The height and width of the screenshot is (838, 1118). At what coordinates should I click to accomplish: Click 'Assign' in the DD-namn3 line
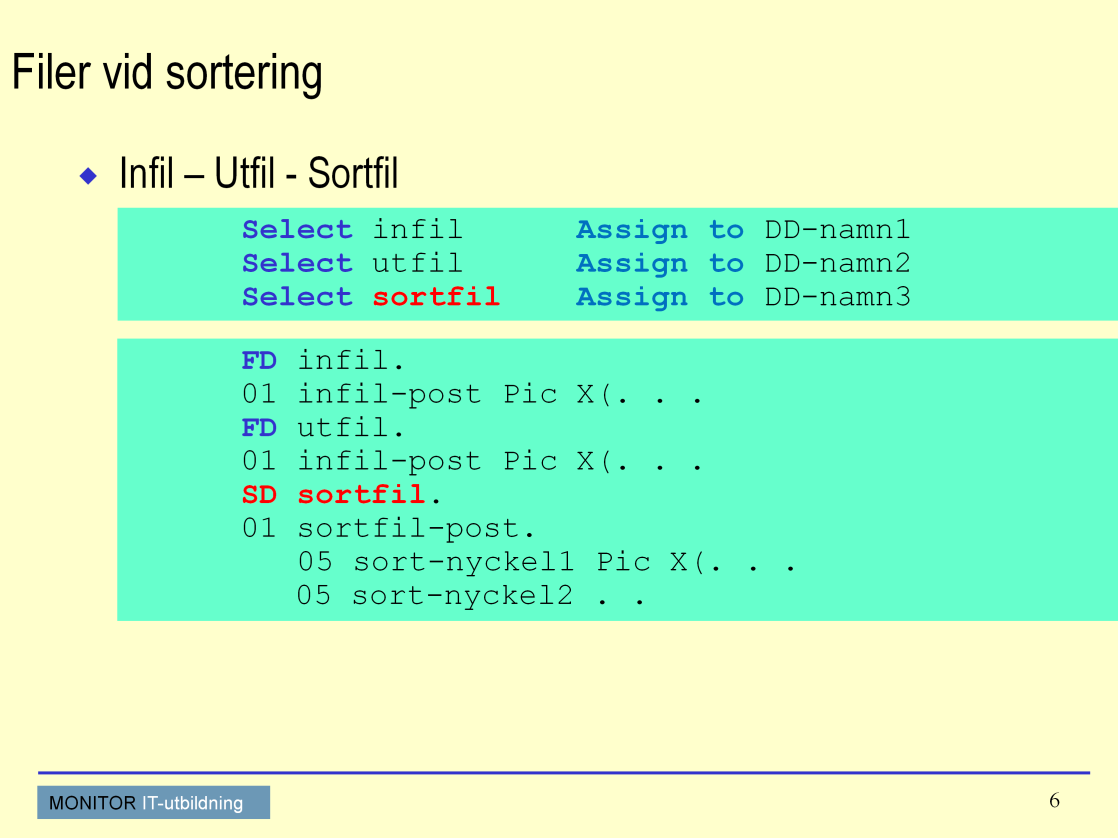click(x=632, y=297)
